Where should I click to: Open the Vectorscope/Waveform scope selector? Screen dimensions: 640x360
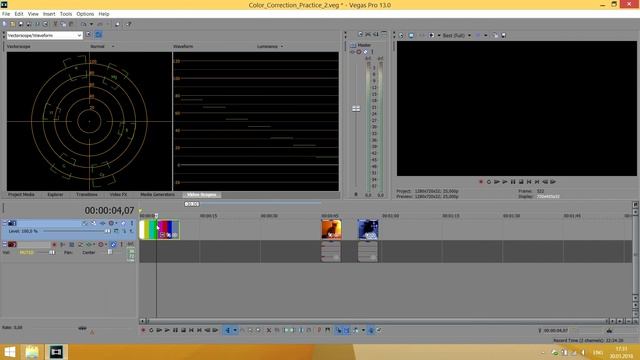coord(44,36)
